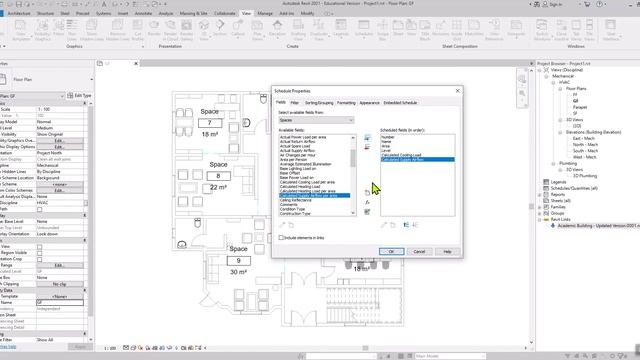The width and height of the screenshot is (640, 360).
Task: Select 'Area' in Scheduled fields list
Action: [x=386, y=146]
